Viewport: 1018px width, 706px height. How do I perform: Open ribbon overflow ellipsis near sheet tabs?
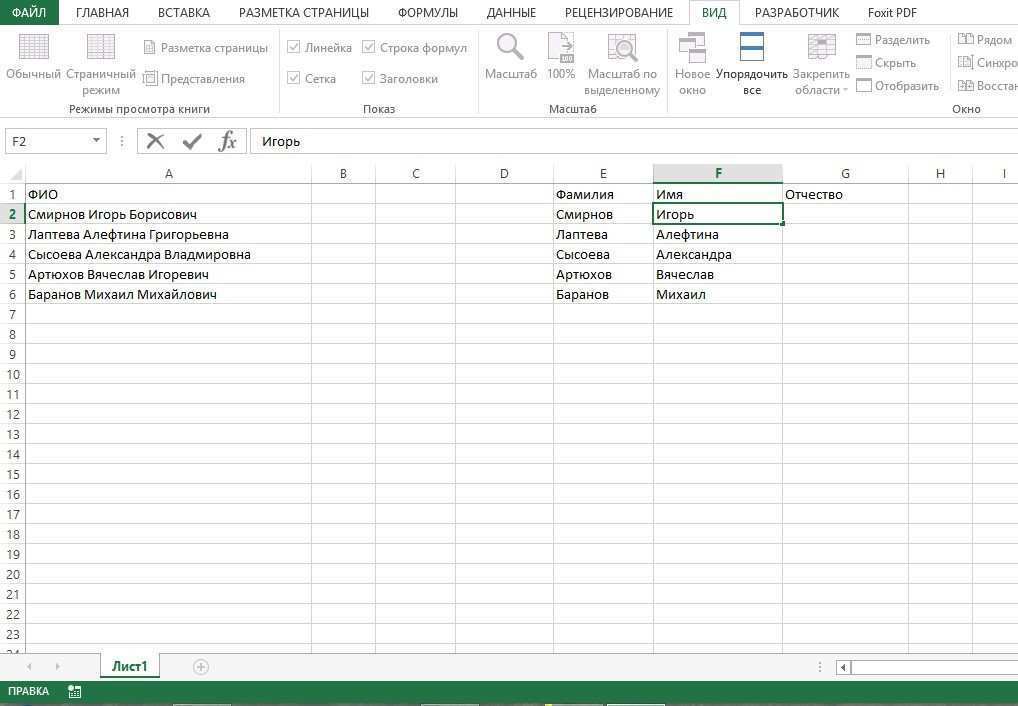pyautogui.click(x=820, y=666)
